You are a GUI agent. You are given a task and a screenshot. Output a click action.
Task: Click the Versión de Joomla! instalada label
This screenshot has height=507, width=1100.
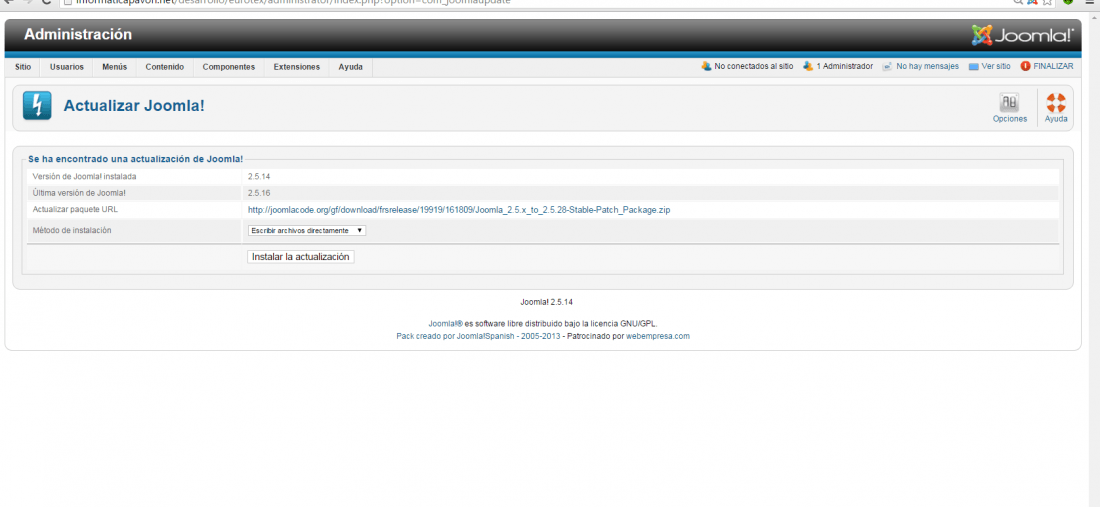pyautogui.click(x=84, y=176)
